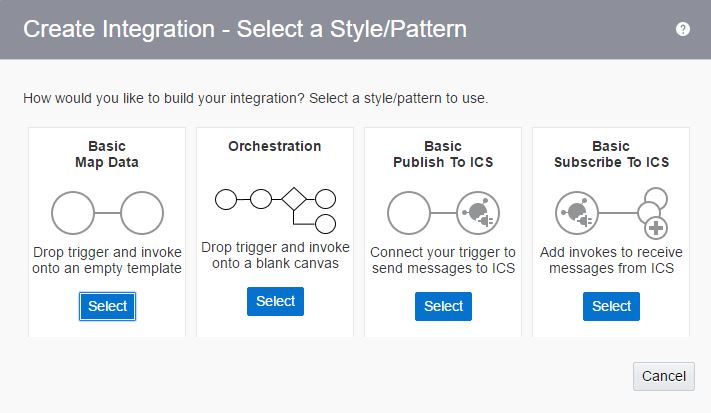
Task: Cancel the Create Integration dialog
Action: click(664, 376)
